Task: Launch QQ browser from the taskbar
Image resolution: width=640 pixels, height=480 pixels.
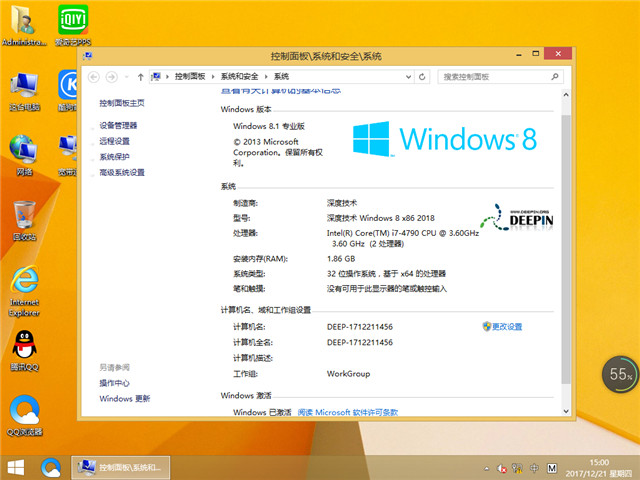Action: 51,467
